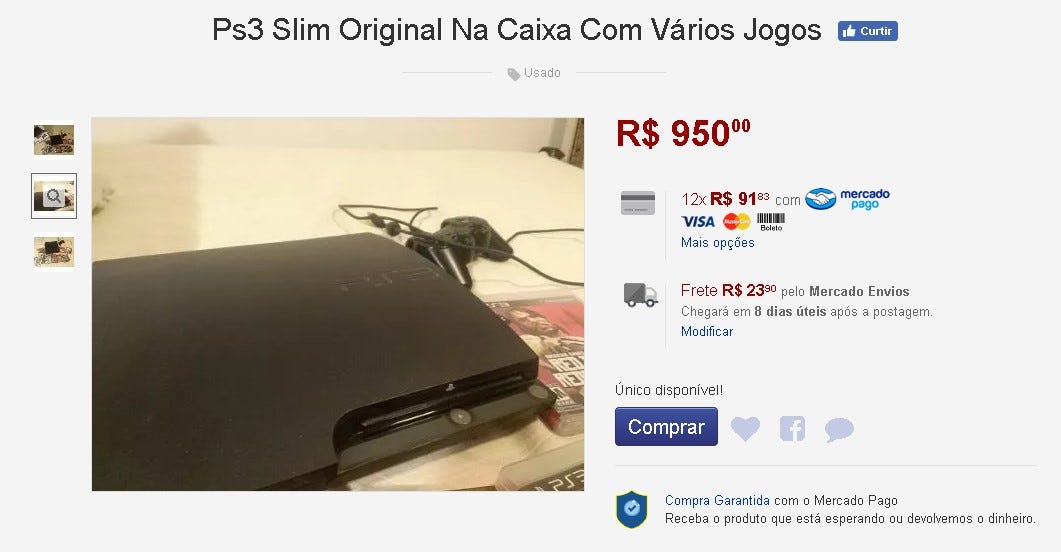Screen dimensions: 1061x555
Task: Select the third product thumbnail
Action: click(x=54, y=252)
